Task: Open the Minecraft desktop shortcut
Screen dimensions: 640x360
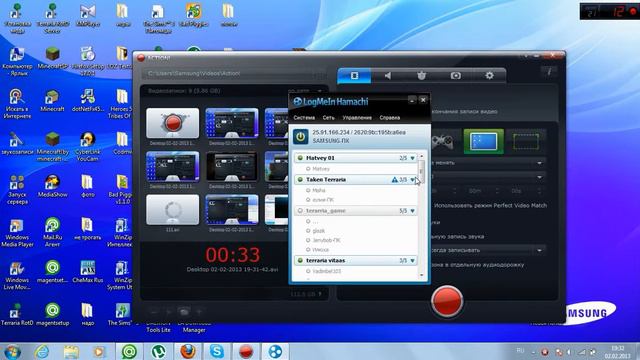Action: coord(53,101)
